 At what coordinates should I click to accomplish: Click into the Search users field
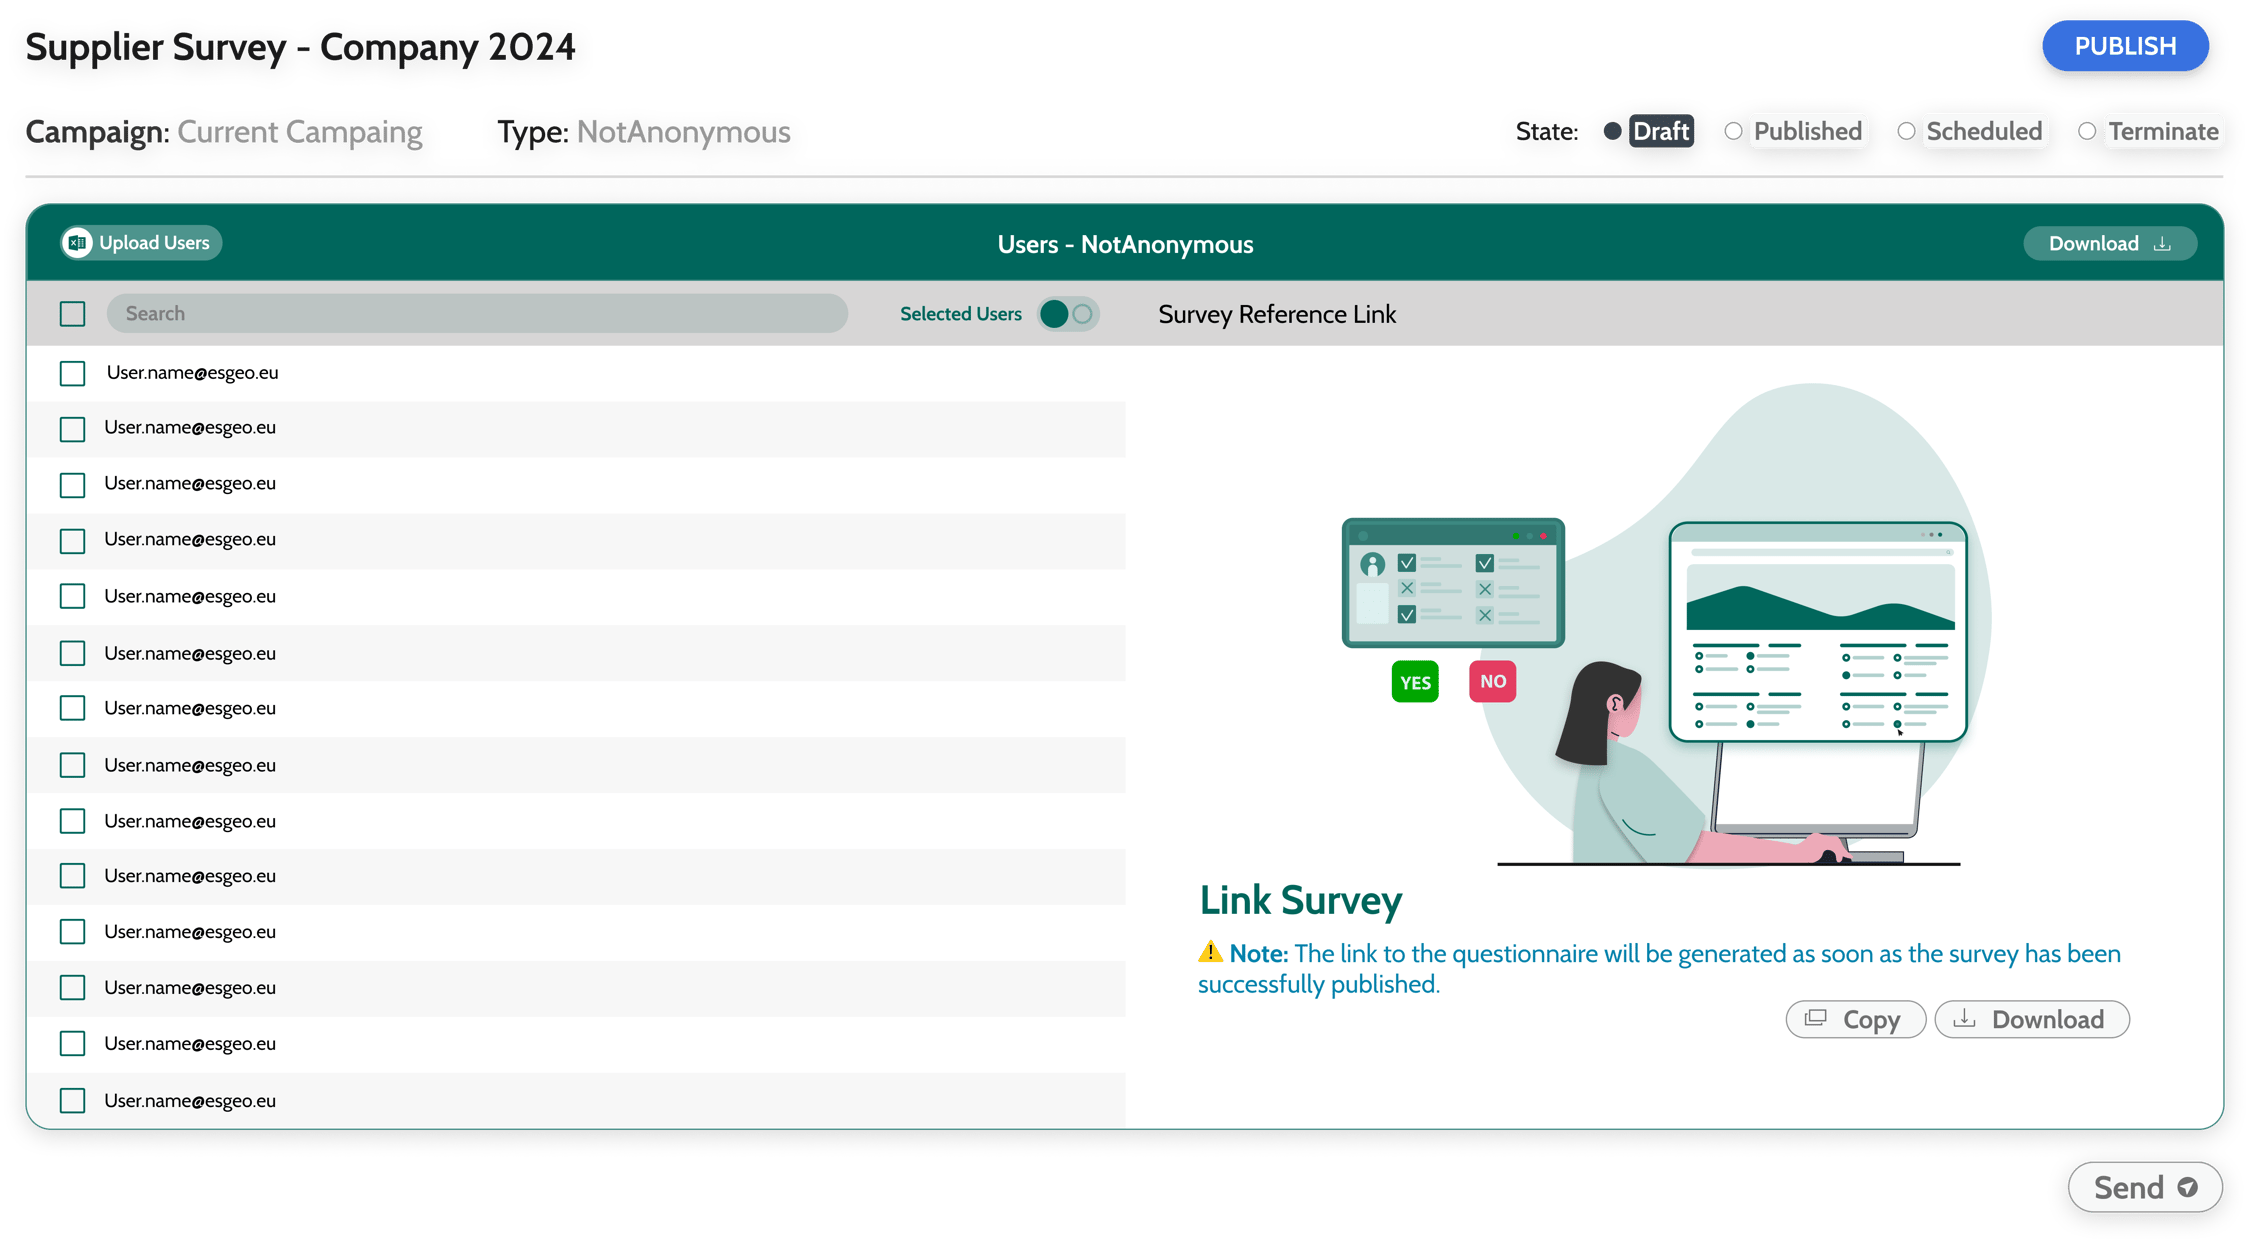(x=477, y=314)
